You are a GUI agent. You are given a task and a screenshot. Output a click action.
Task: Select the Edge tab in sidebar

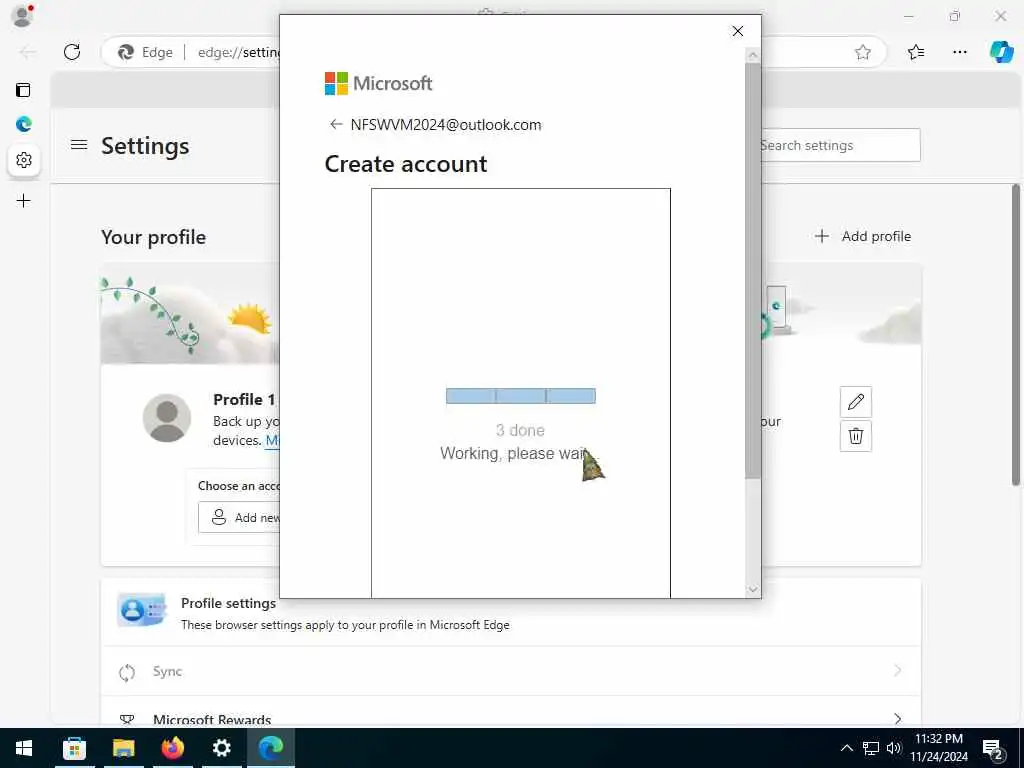pyautogui.click(x=24, y=124)
